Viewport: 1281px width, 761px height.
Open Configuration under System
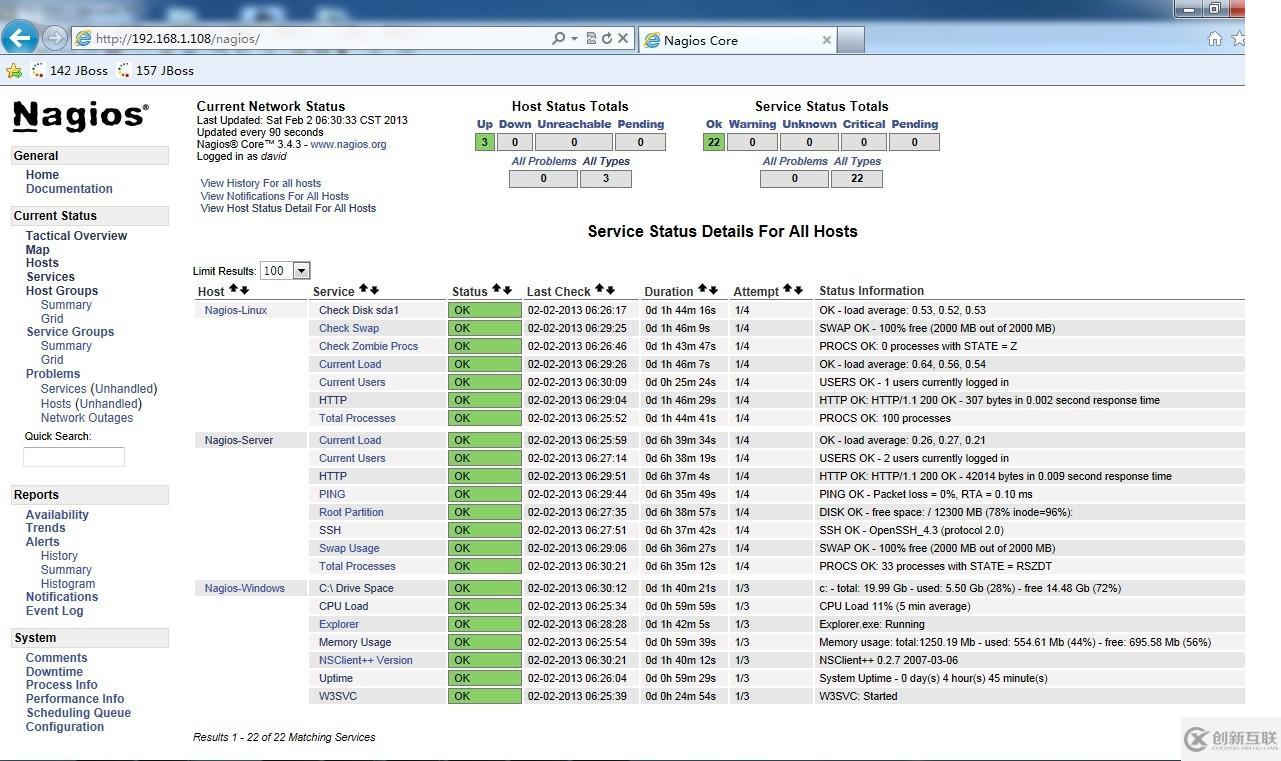point(65,727)
